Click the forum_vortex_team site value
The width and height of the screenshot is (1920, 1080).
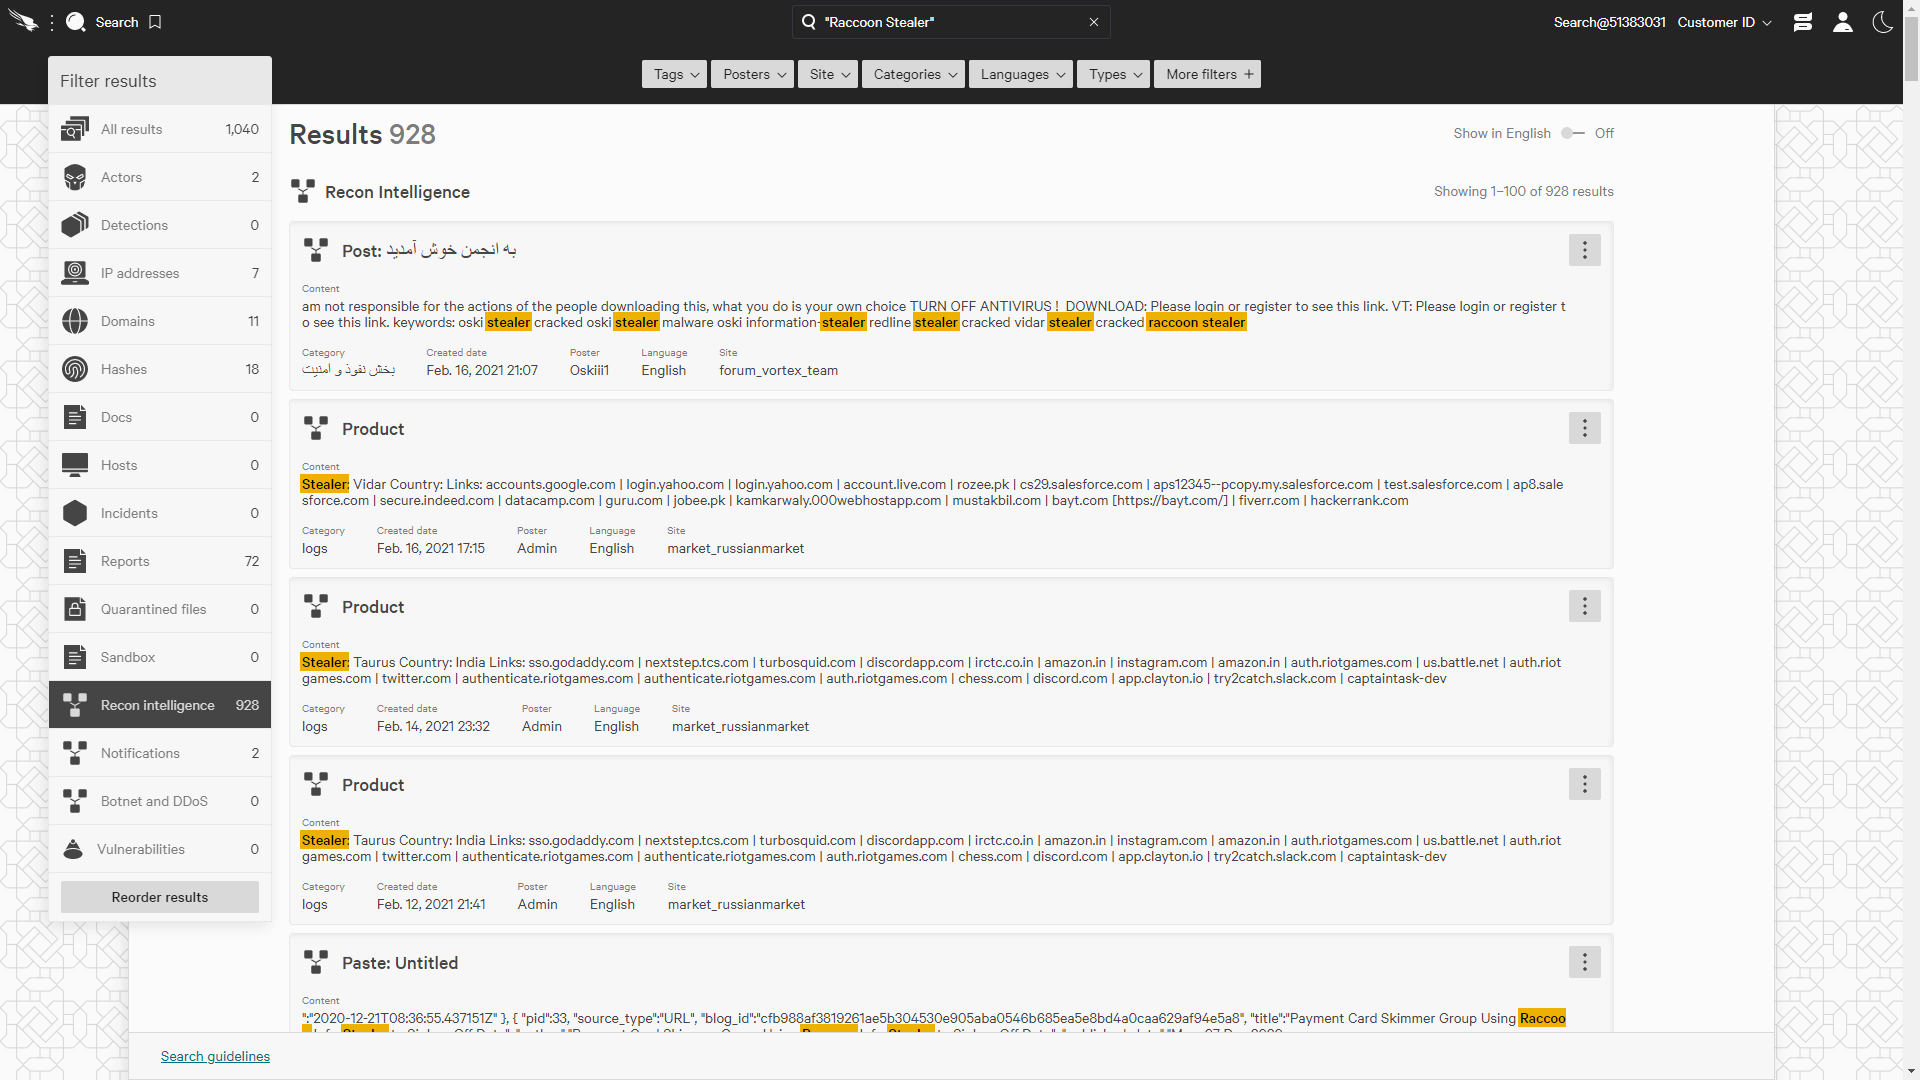(x=778, y=370)
